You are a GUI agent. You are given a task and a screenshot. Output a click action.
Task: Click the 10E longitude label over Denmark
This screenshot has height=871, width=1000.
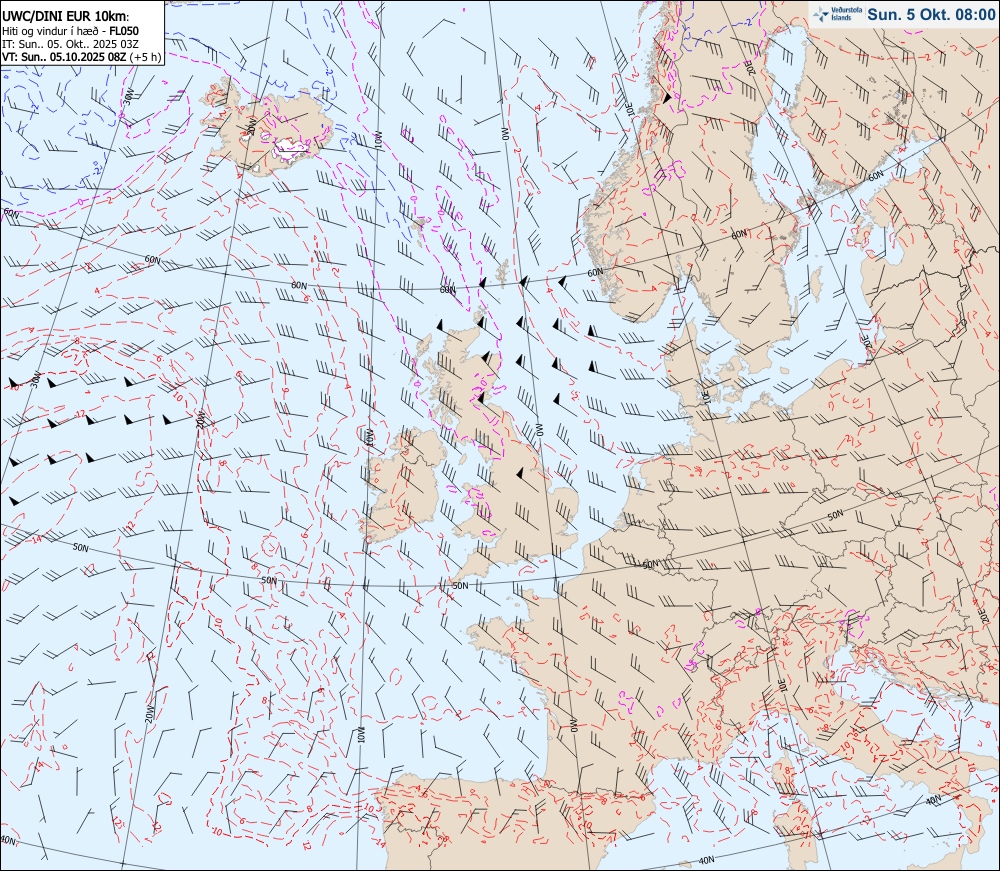tap(705, 399)
